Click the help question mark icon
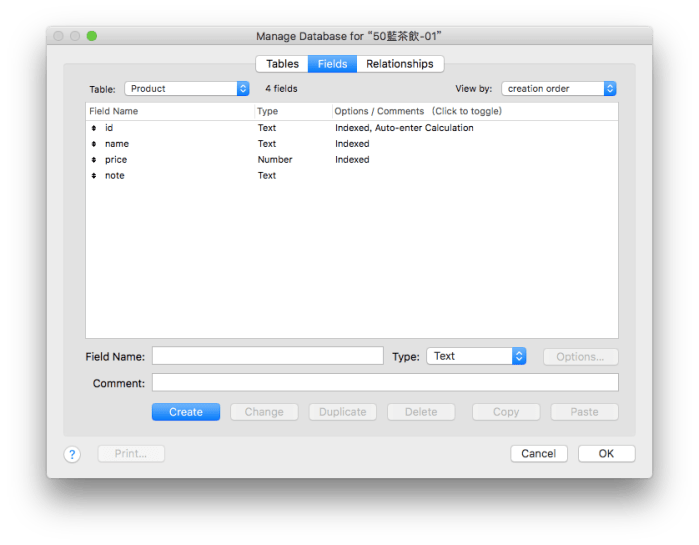The width and height of the screenshot is (699, 545). [72, 454]
